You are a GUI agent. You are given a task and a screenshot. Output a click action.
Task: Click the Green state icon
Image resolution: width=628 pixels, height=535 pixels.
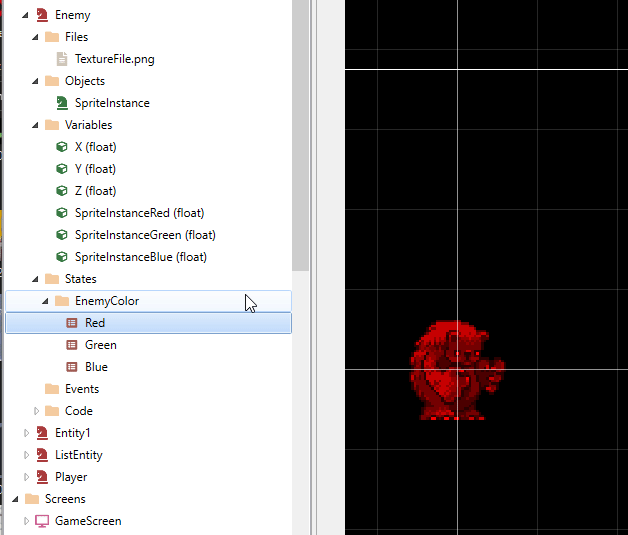[x=72, y=345]
